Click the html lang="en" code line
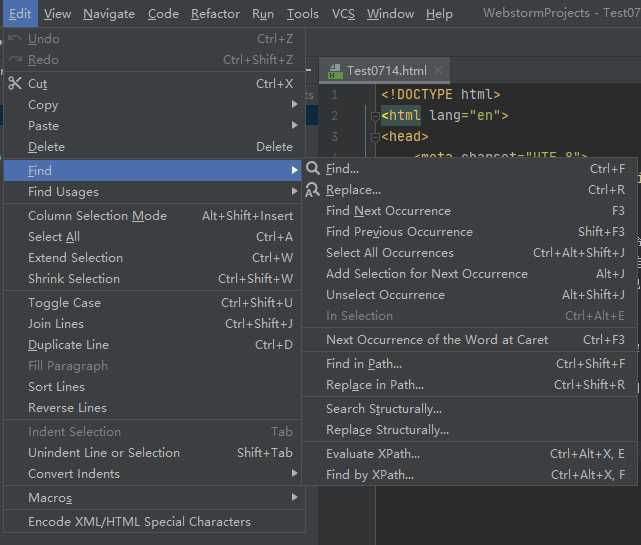Screen dimensions: 641x545 [x=445, y=115]
